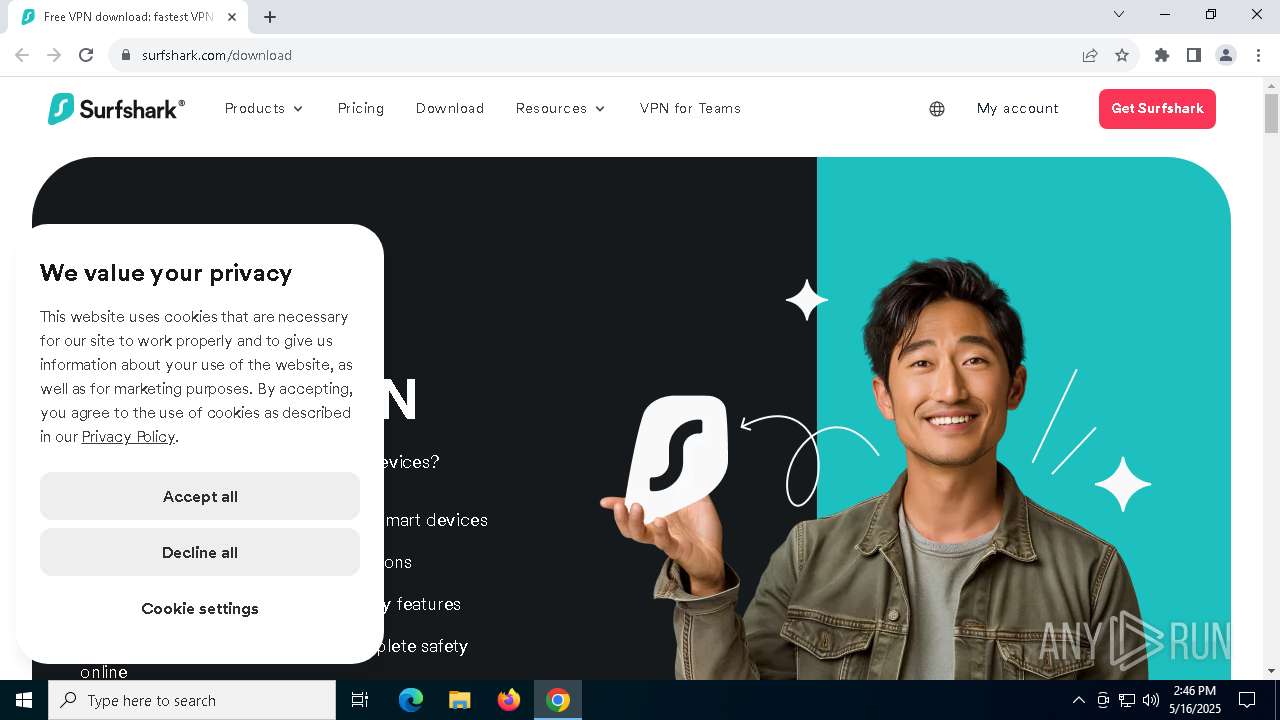The height and width of the screenshot is (720, 1280).
Task: Click the page vertical scrollbar thumb
Action: pyautogui.click(x=1271, y=113)
